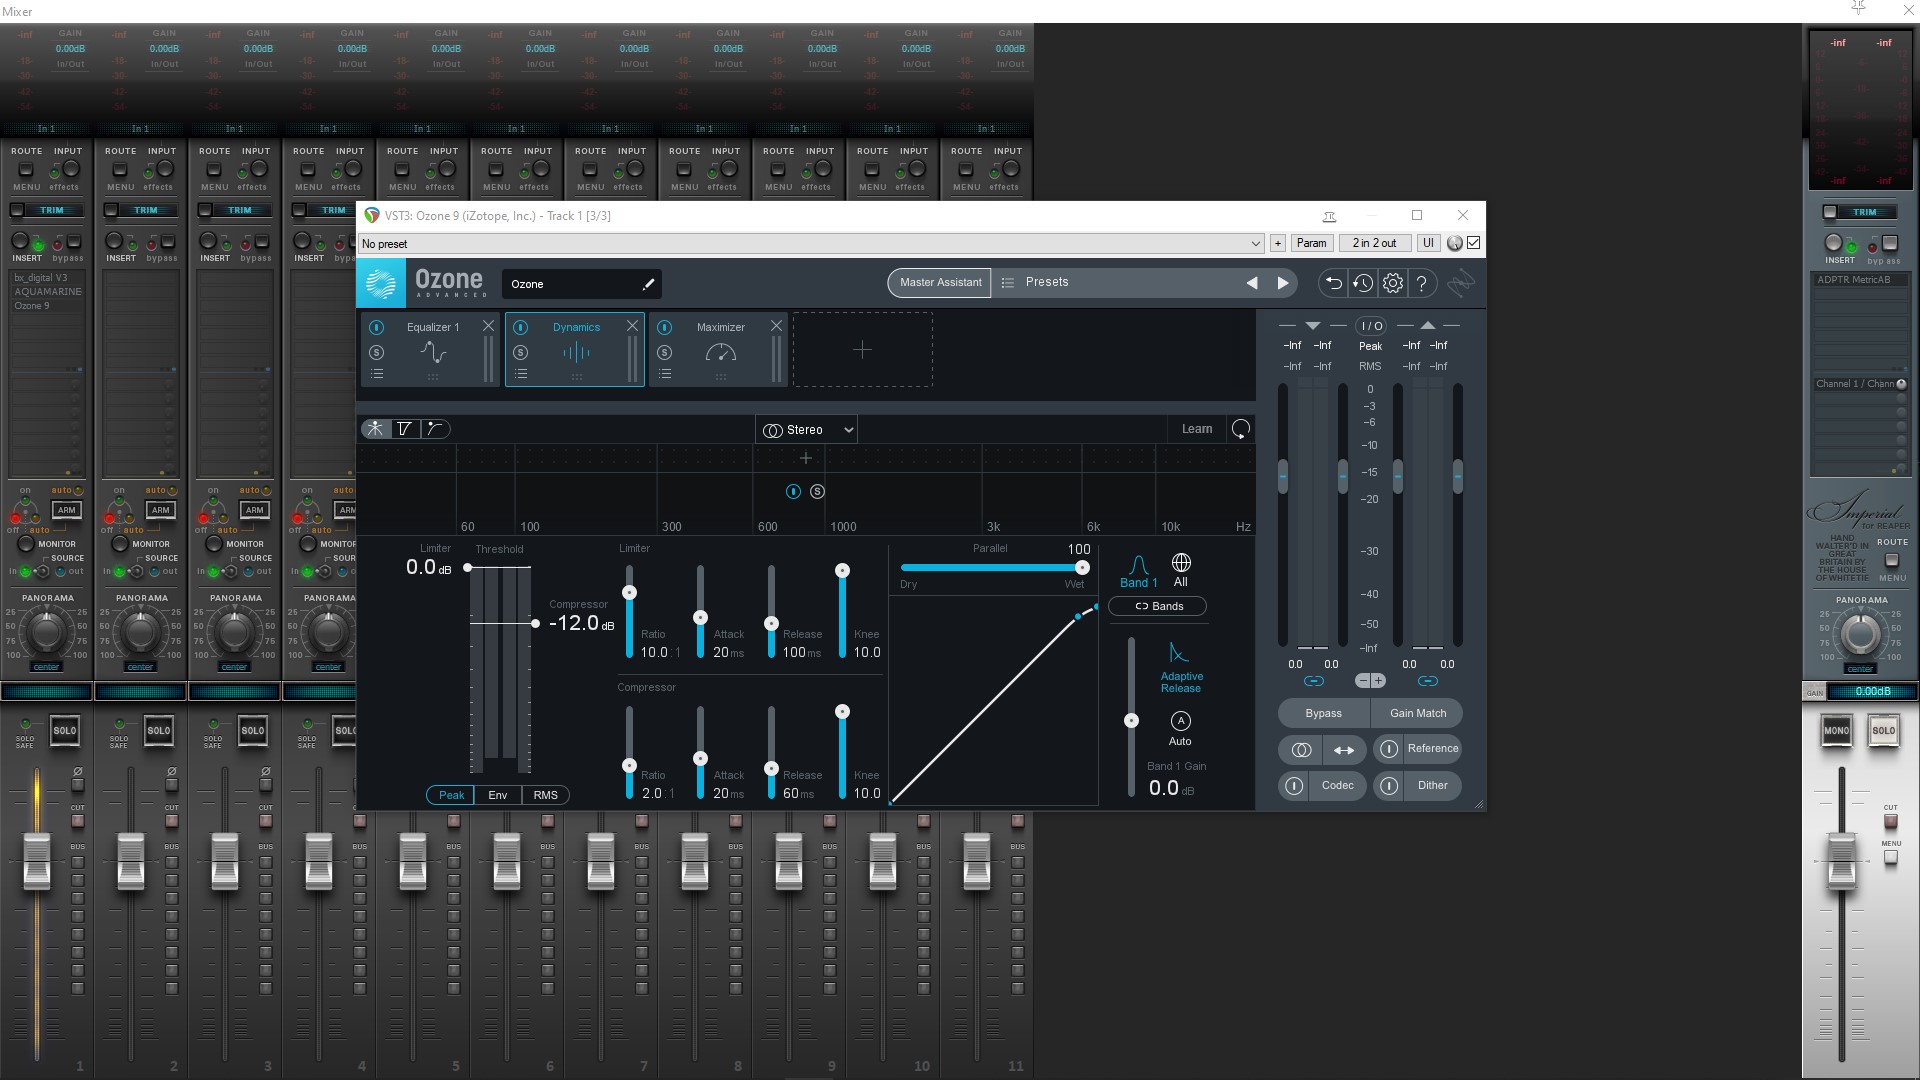Select the Band 1 view icon
This screenshot has height=1080, width=1920.
click(x=1138, y=571)
